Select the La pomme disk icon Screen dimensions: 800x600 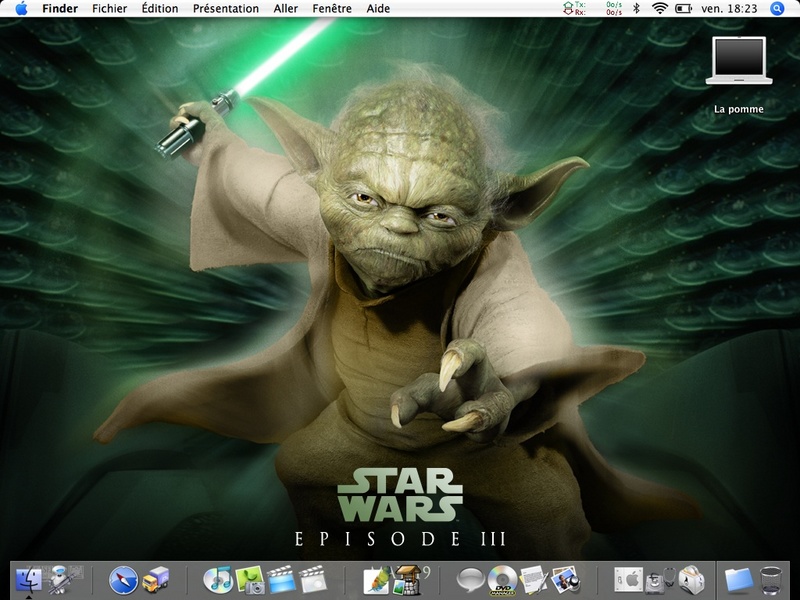point(739,60)
